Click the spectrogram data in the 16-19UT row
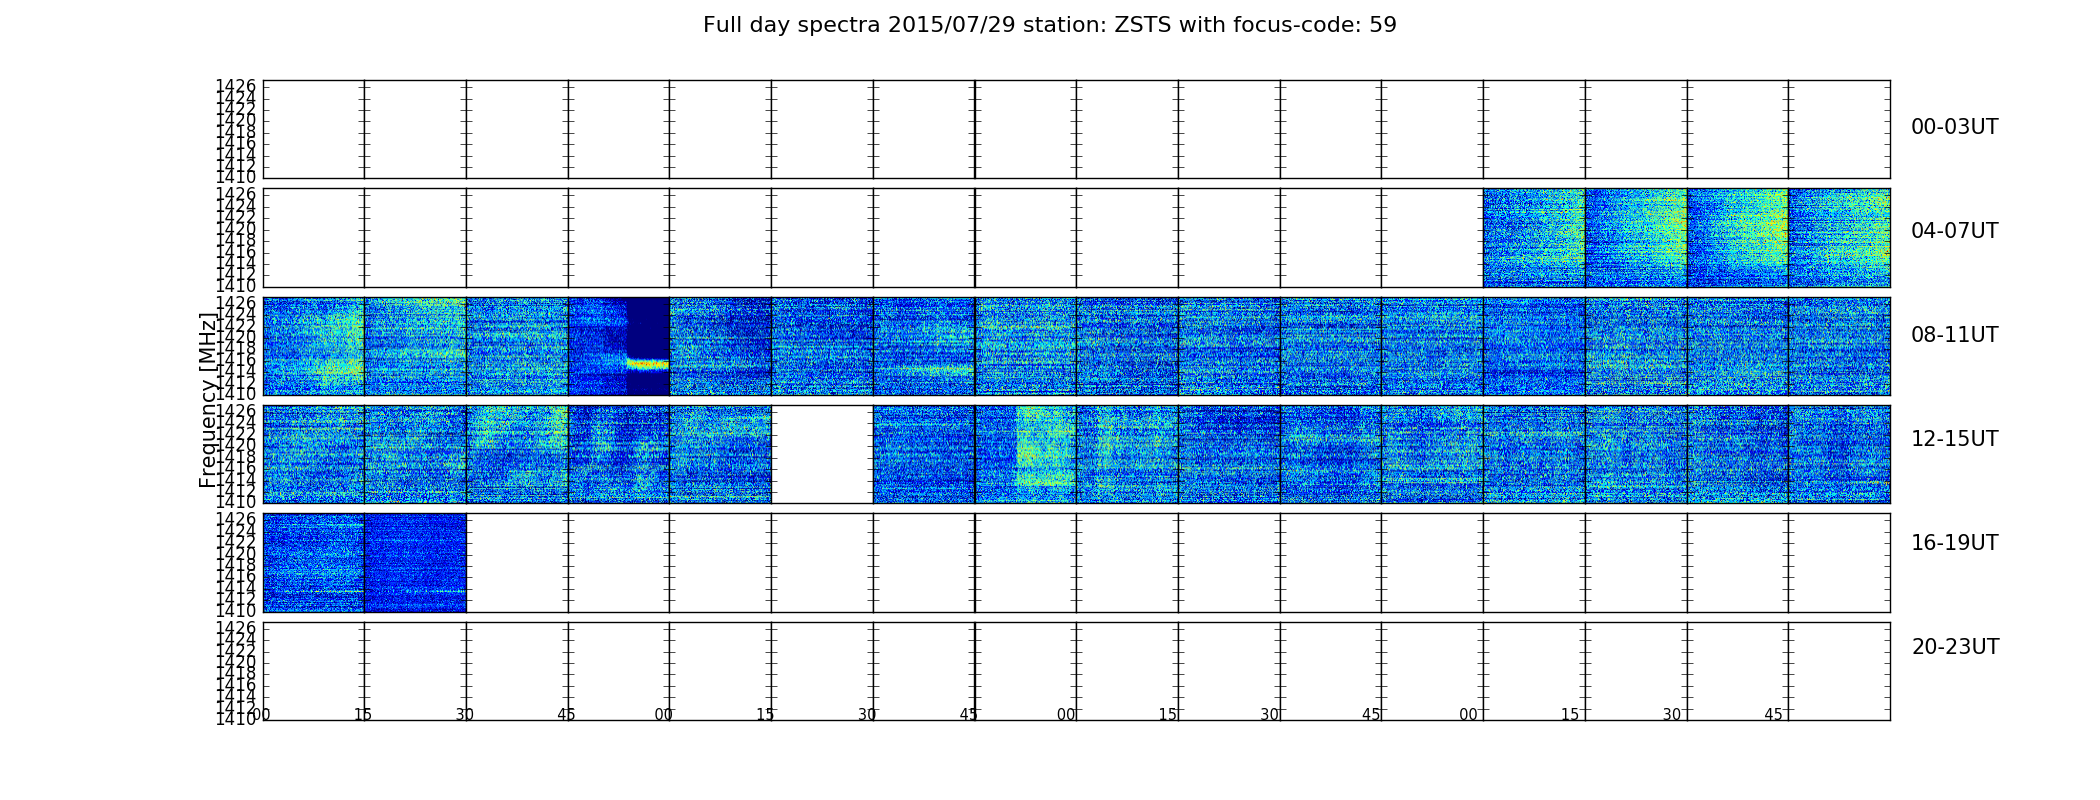2100x800 pixels. (364, 562)
